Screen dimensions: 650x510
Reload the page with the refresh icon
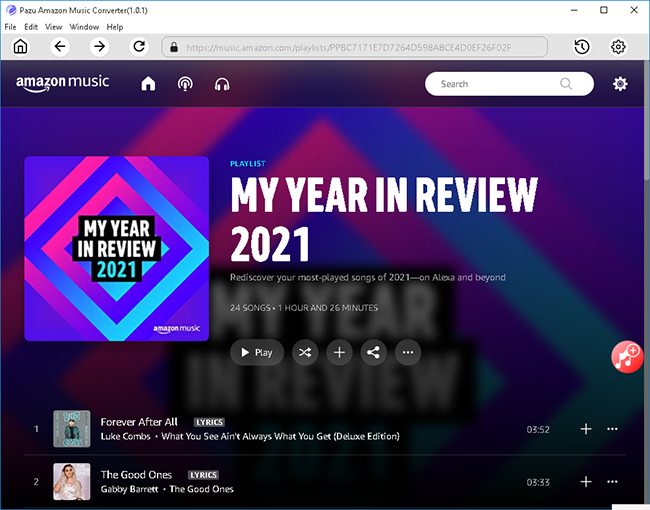pos(139,46)
